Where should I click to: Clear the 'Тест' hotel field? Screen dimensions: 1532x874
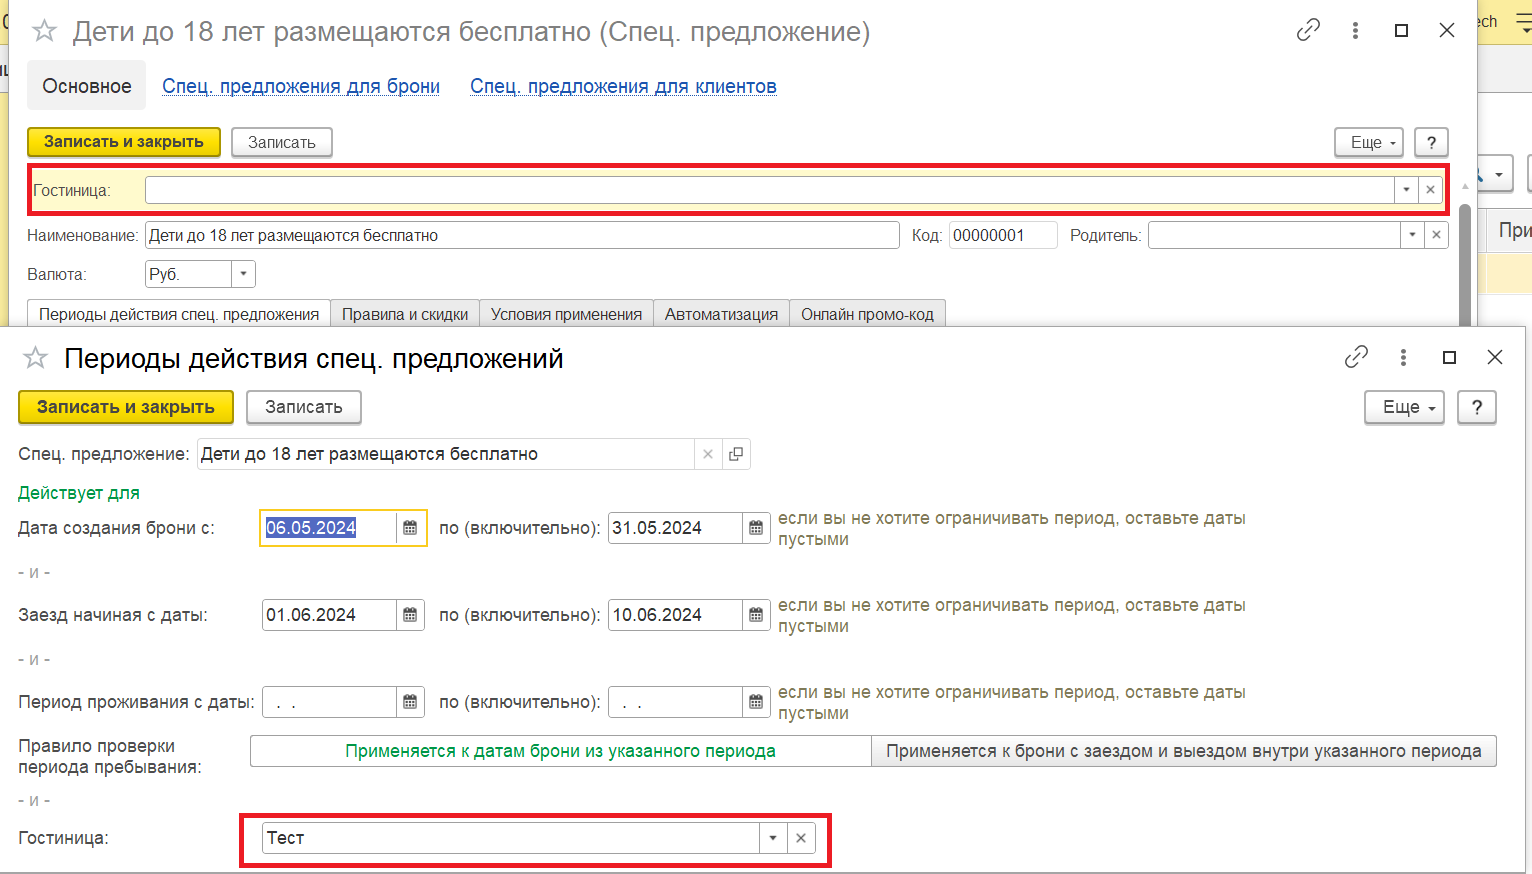coord(801,838)
